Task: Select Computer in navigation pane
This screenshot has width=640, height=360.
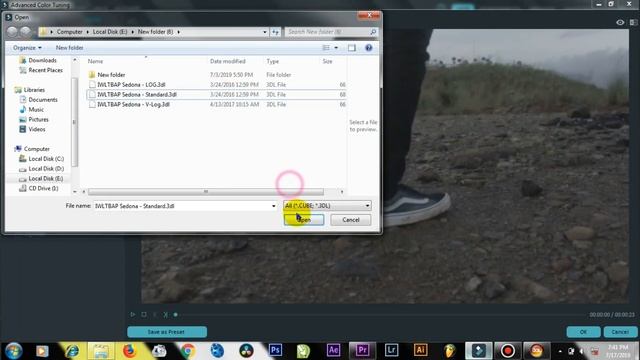Action: tap(36, 149)
